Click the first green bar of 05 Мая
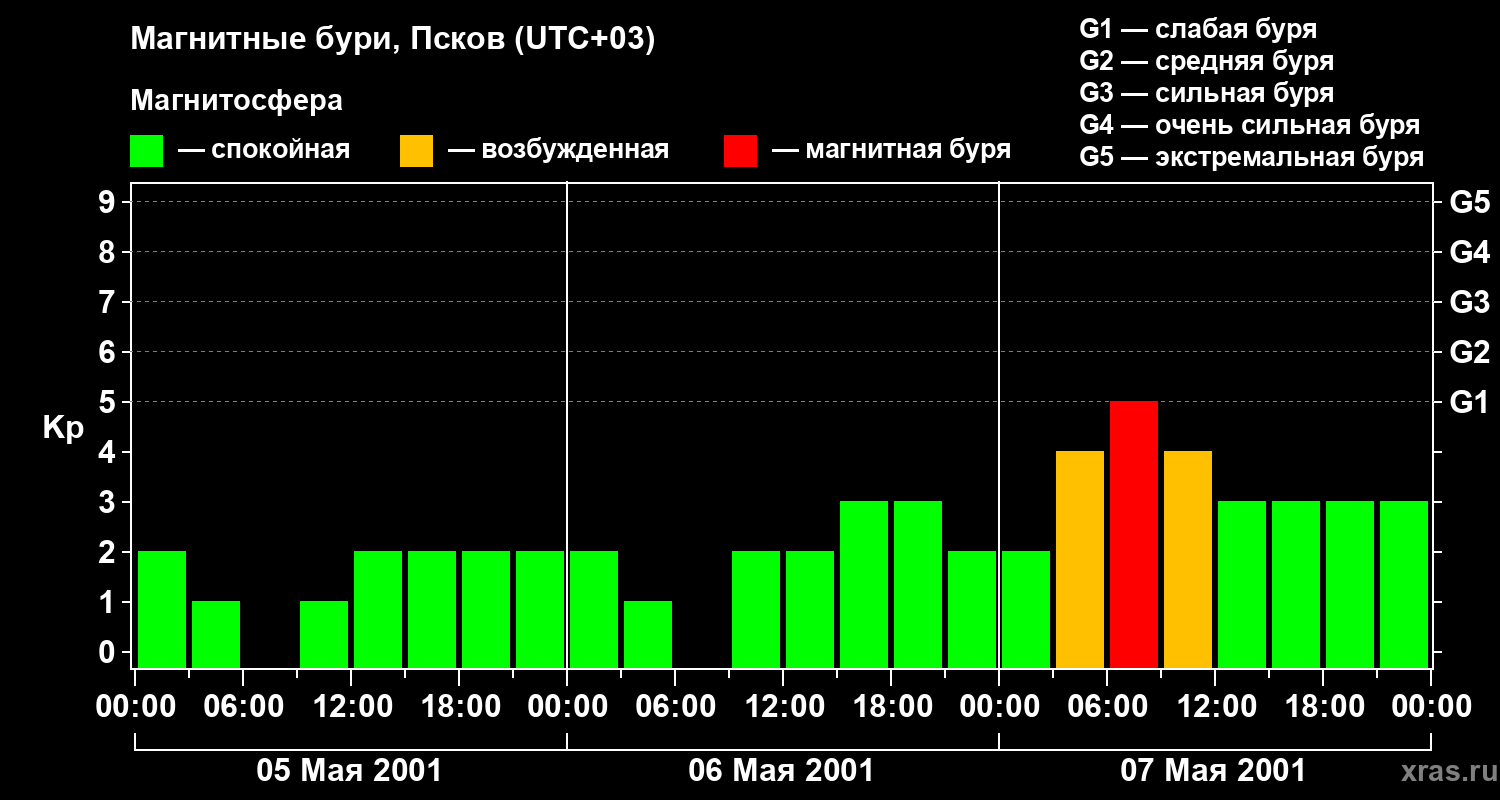 162,609
